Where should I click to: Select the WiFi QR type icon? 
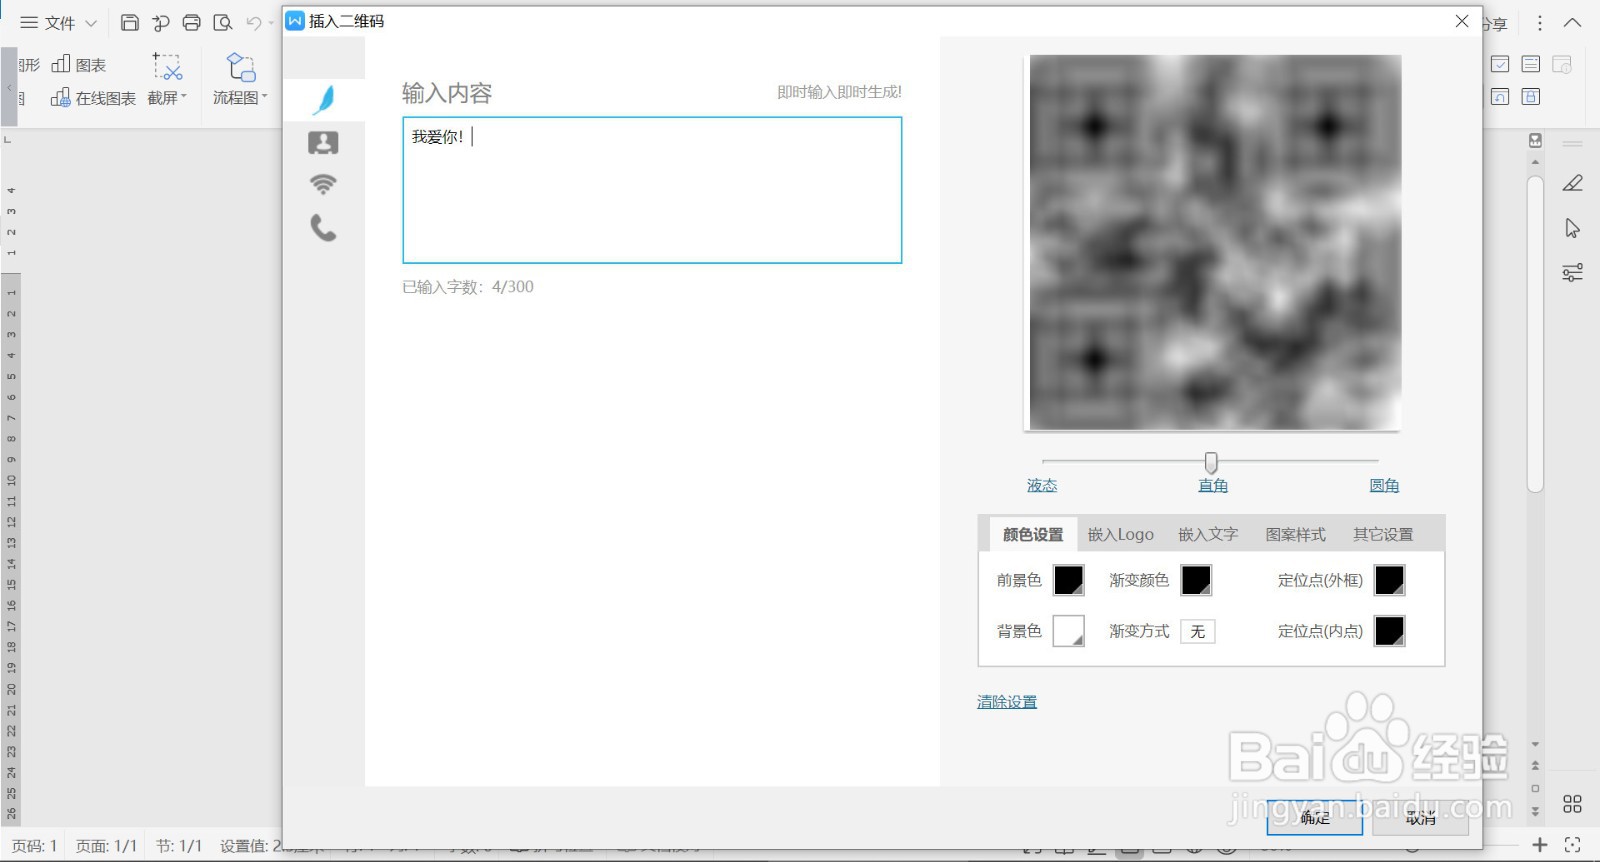tap(323, 184)
